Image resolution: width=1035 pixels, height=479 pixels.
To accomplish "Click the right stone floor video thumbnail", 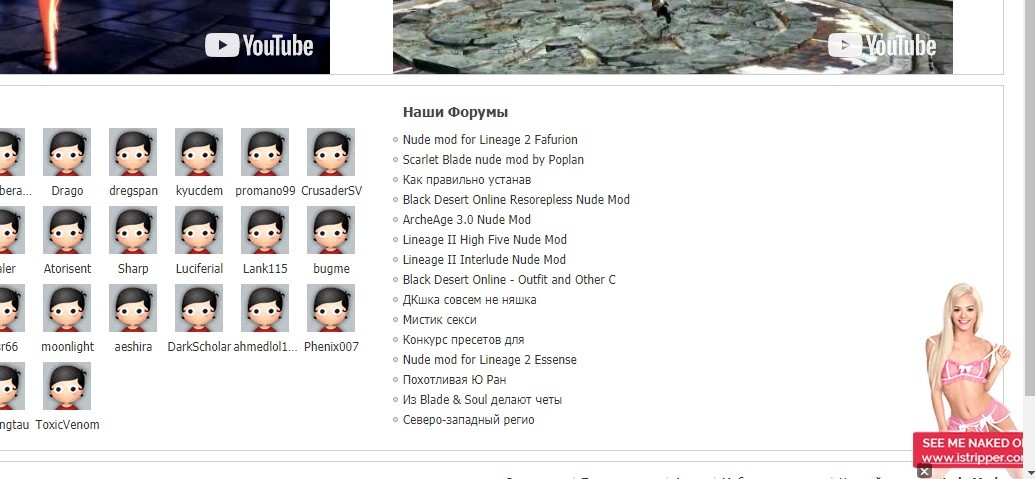I will 673,36.
